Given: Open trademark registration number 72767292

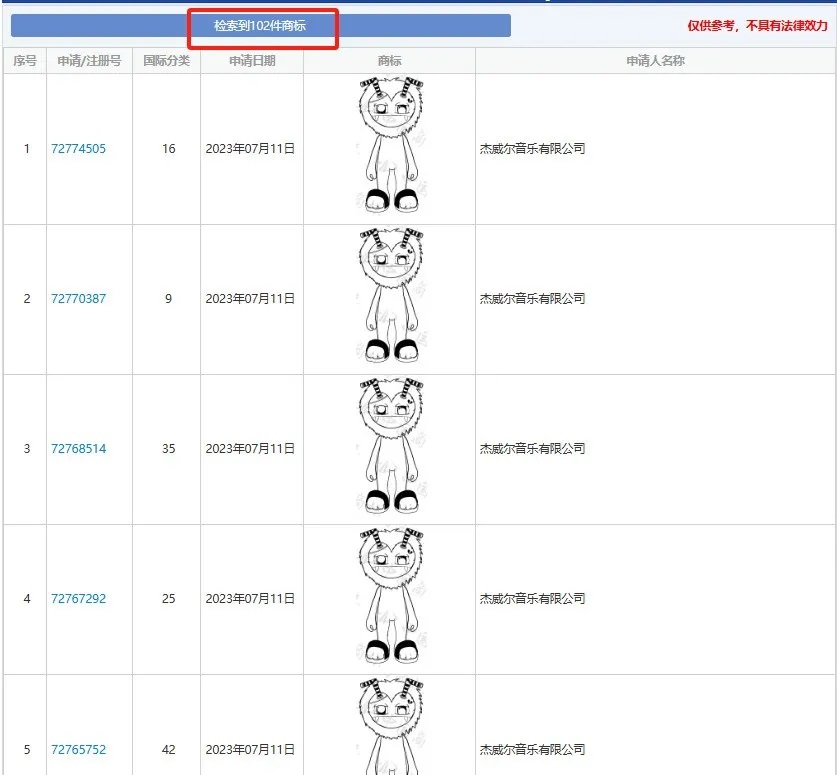Looking at the screenshot, I should coord(78,598).
